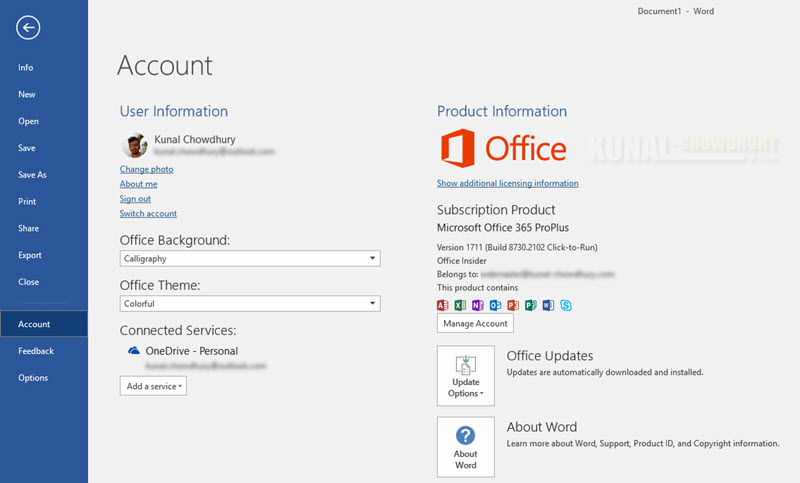Click the OneDrive cloud icon
This screenshot has height=483, width=800.
pos(134,351)
